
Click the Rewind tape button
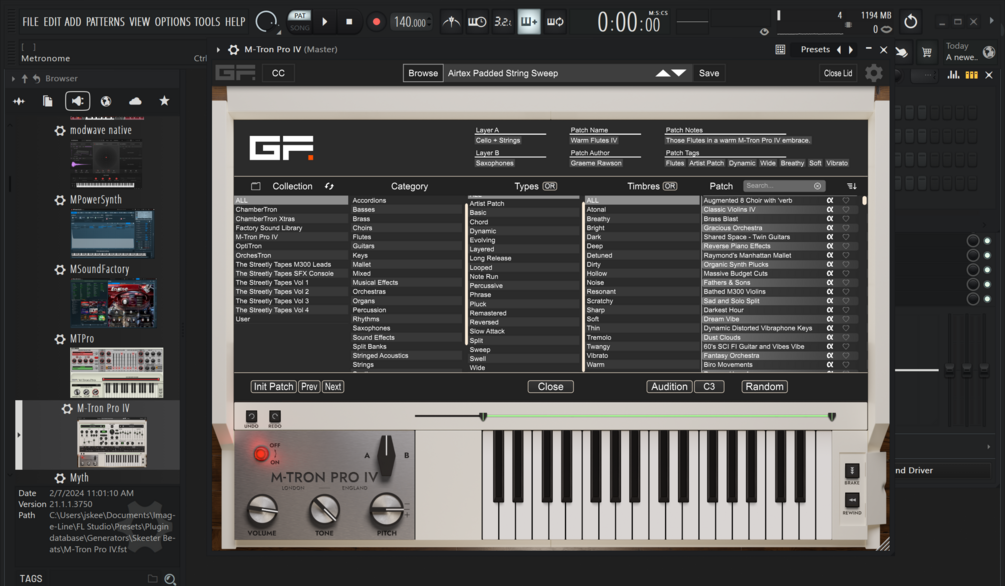[852, 500]
